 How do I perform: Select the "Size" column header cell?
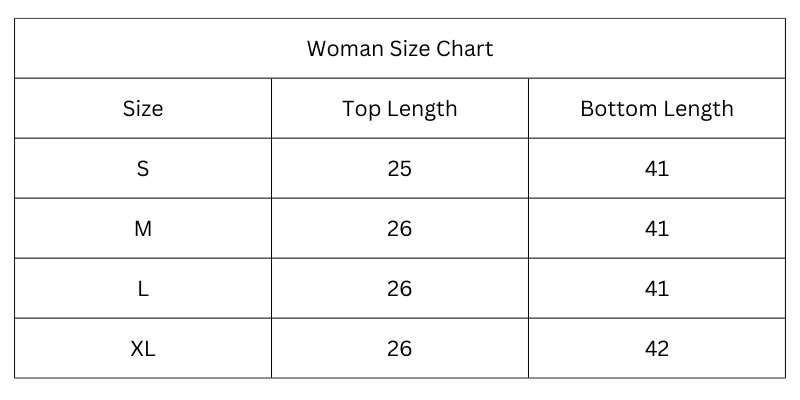143,108
